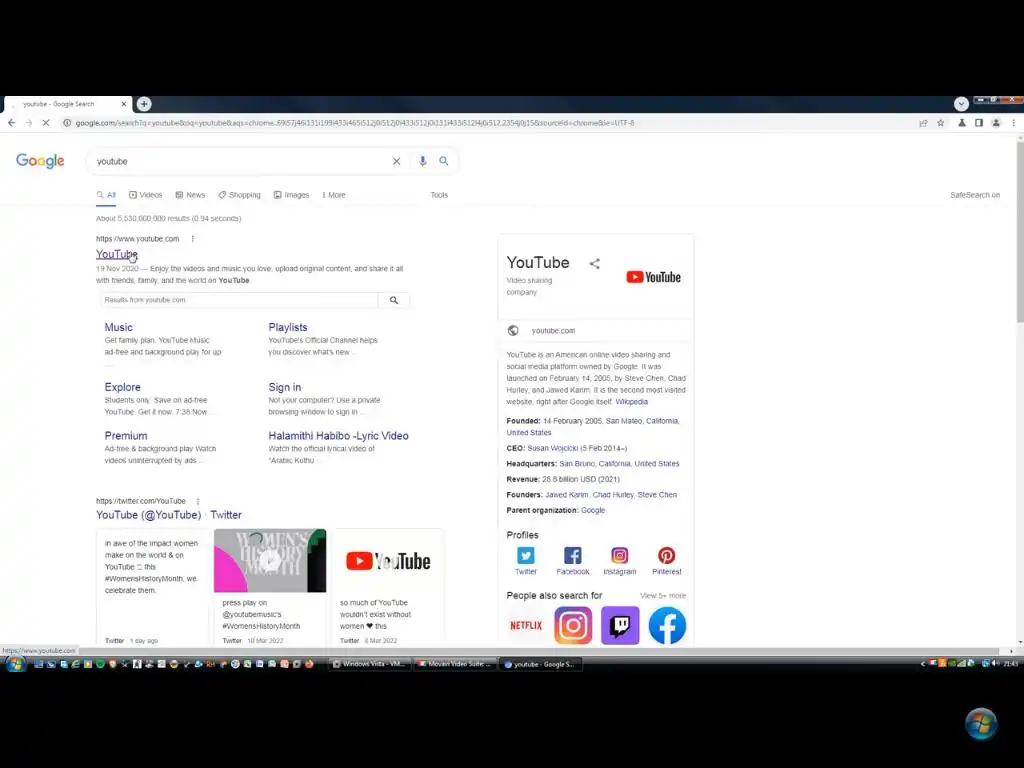Open the Playlists sitelink

coord(288,327)
